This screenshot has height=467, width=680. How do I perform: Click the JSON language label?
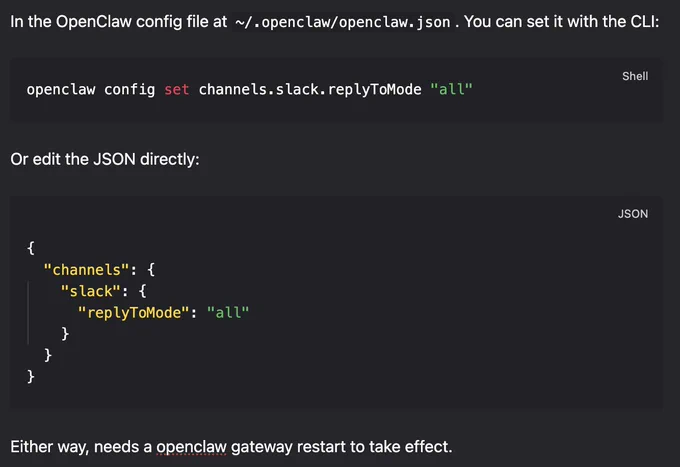point(633,214)
